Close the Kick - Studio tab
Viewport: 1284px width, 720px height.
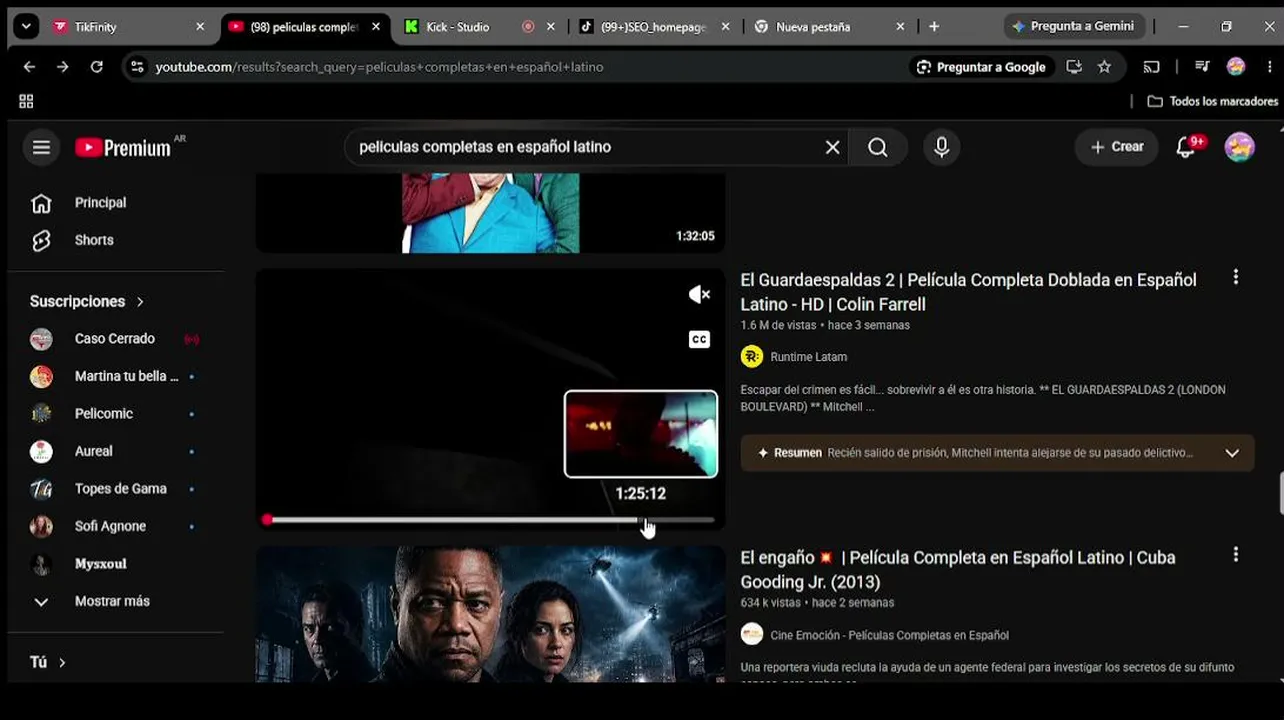(550, 27)
